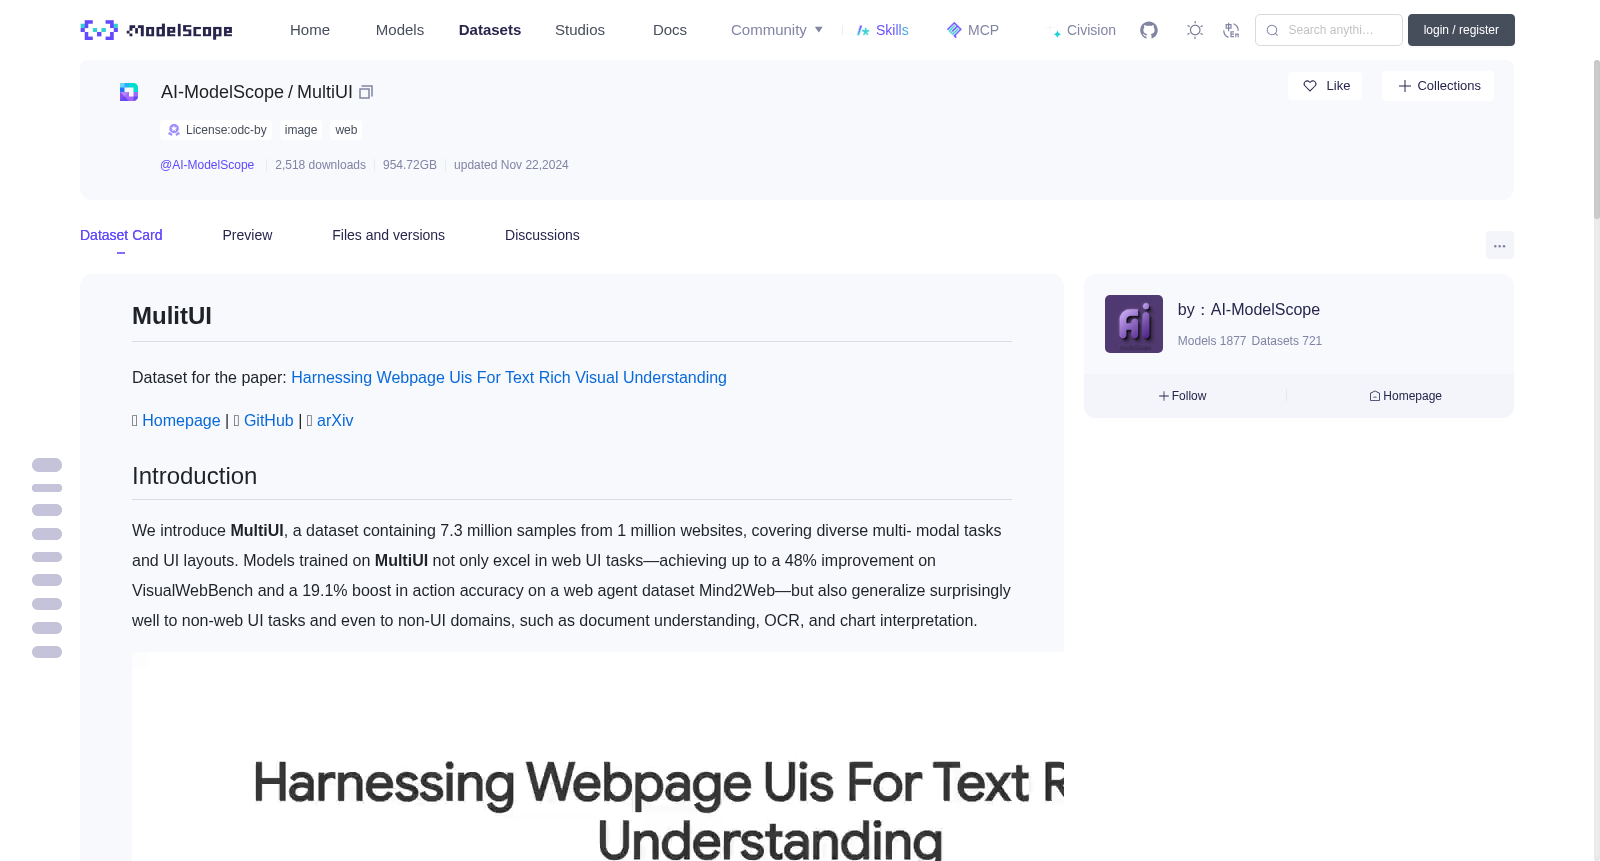Click the paper title image in the card

(x=598, y=757)
